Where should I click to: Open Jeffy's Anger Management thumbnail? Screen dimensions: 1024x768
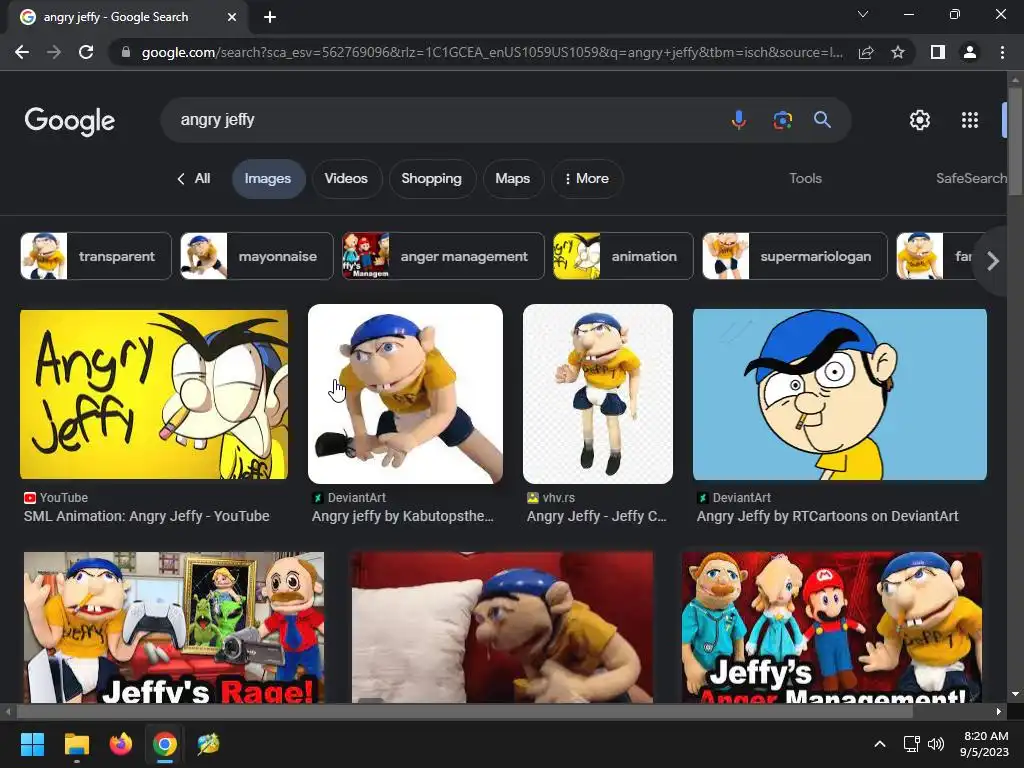coord(831,628)
